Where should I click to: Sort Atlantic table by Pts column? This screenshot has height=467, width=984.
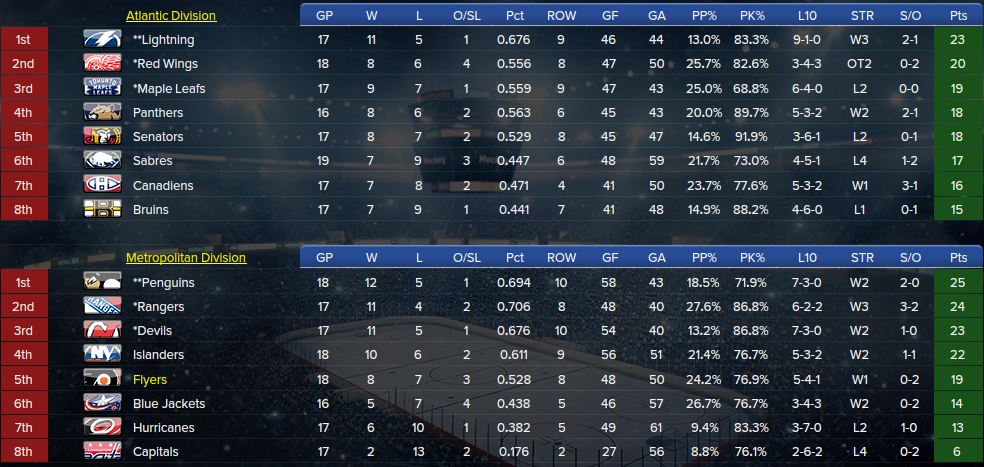pos(956,16)
